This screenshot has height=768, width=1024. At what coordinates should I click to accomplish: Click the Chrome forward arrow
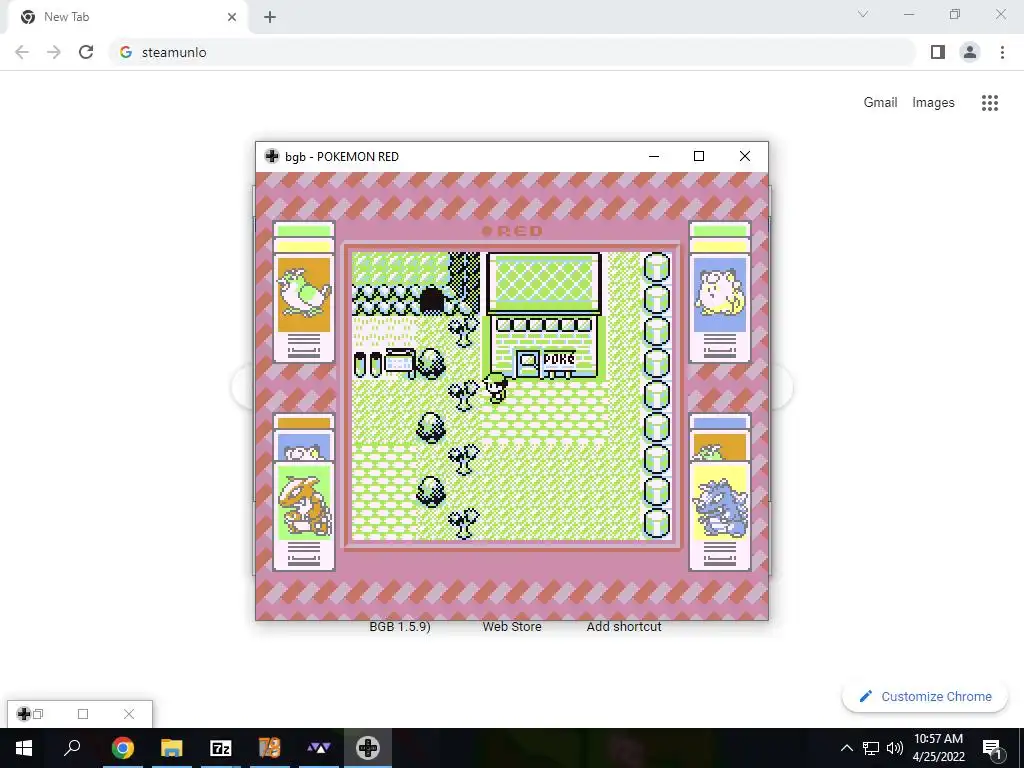pos(54,52)
